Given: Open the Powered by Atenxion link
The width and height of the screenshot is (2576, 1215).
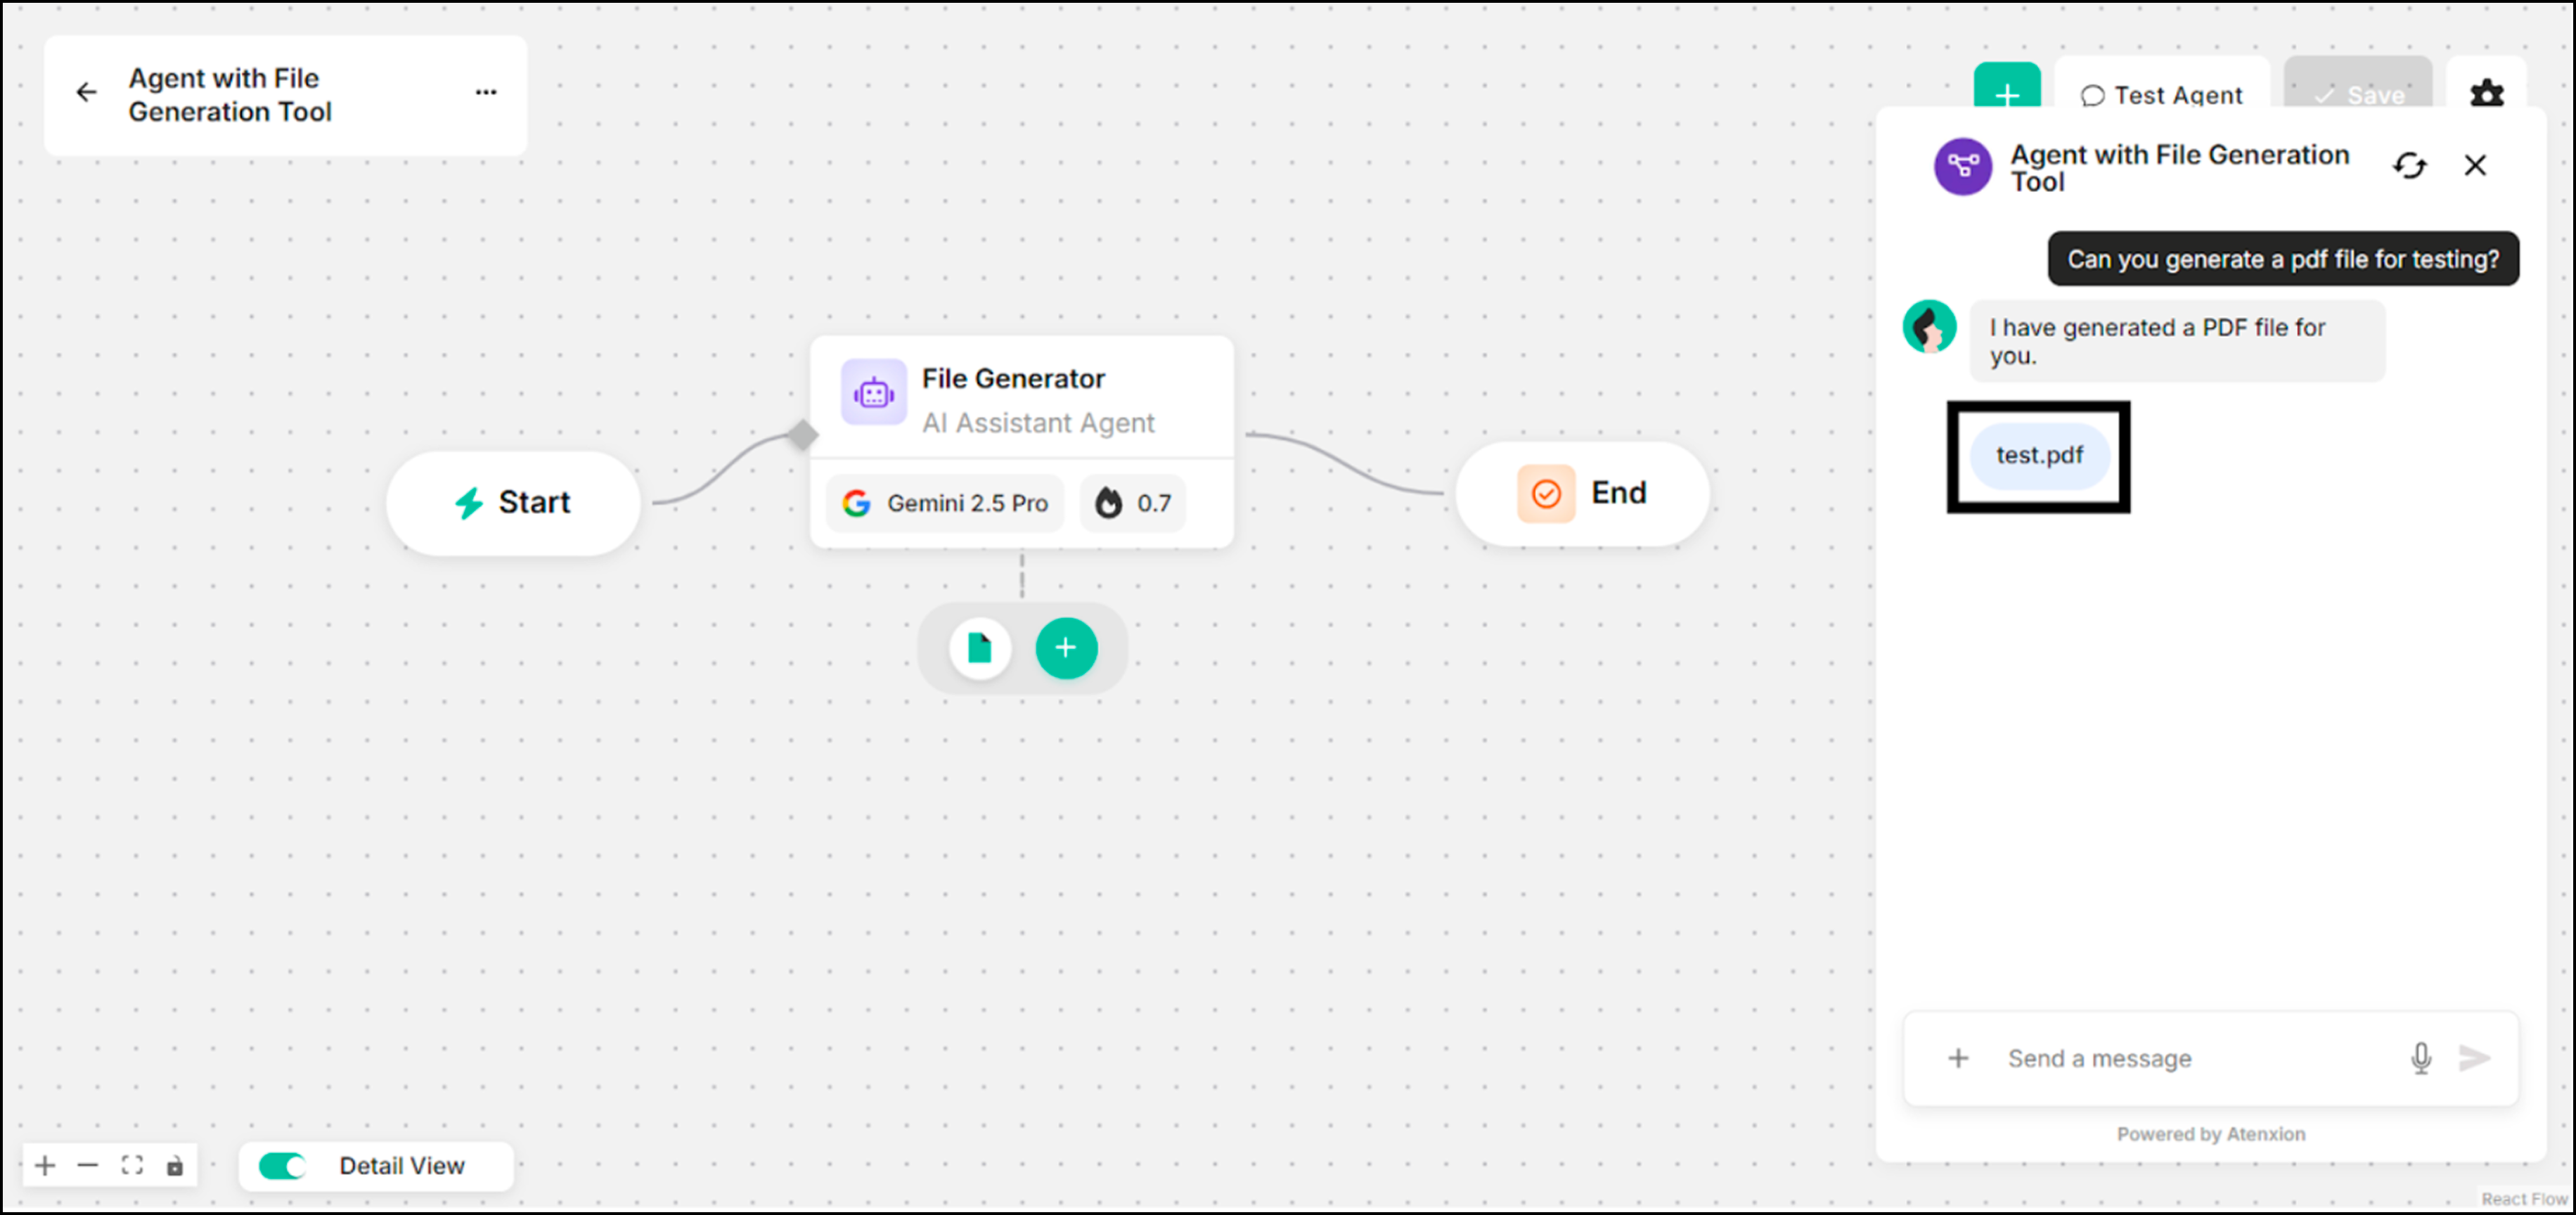Looking at the screenshot, I should pyautogui.click(x=2211, y=1133).
